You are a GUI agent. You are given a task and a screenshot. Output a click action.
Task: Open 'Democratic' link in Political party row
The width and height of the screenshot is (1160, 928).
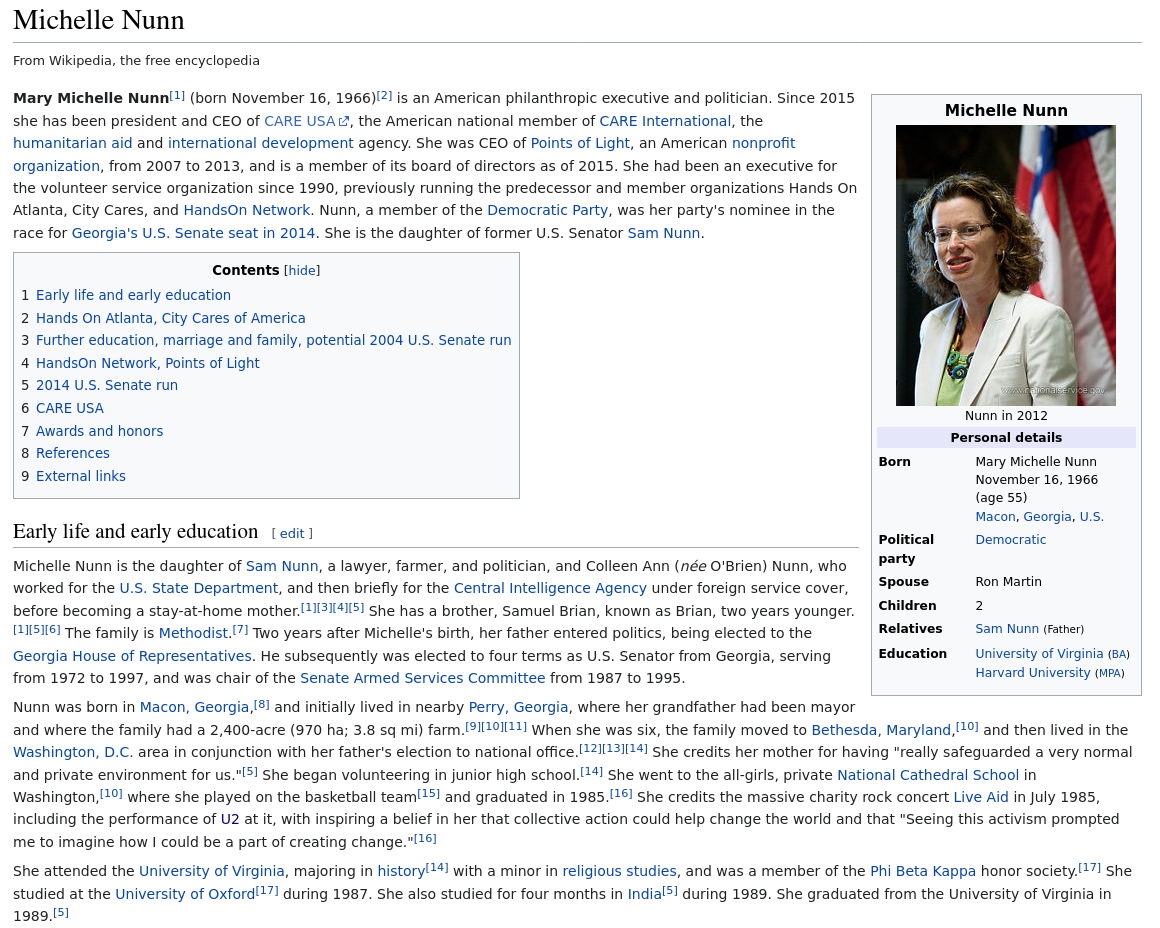(1011, 540)
